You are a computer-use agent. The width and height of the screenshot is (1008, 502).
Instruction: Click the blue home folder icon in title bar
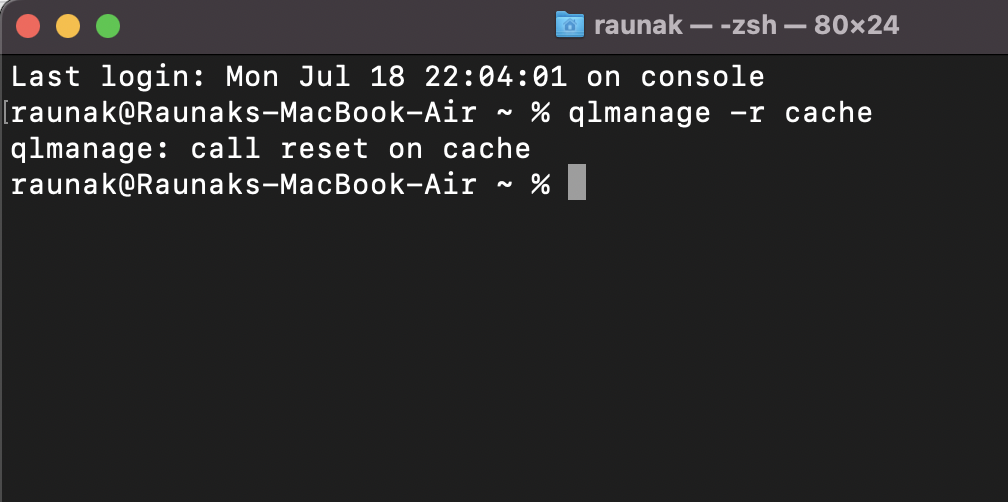click(570, 25)
